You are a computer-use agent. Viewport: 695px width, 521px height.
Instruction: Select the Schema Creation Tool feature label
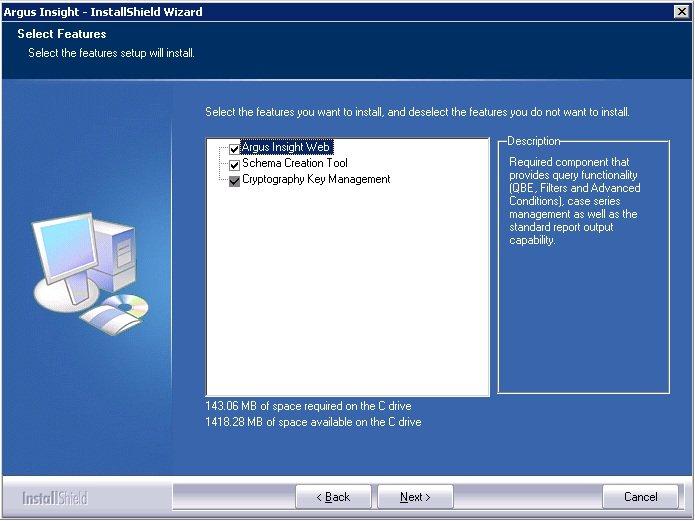coord(295,163)
